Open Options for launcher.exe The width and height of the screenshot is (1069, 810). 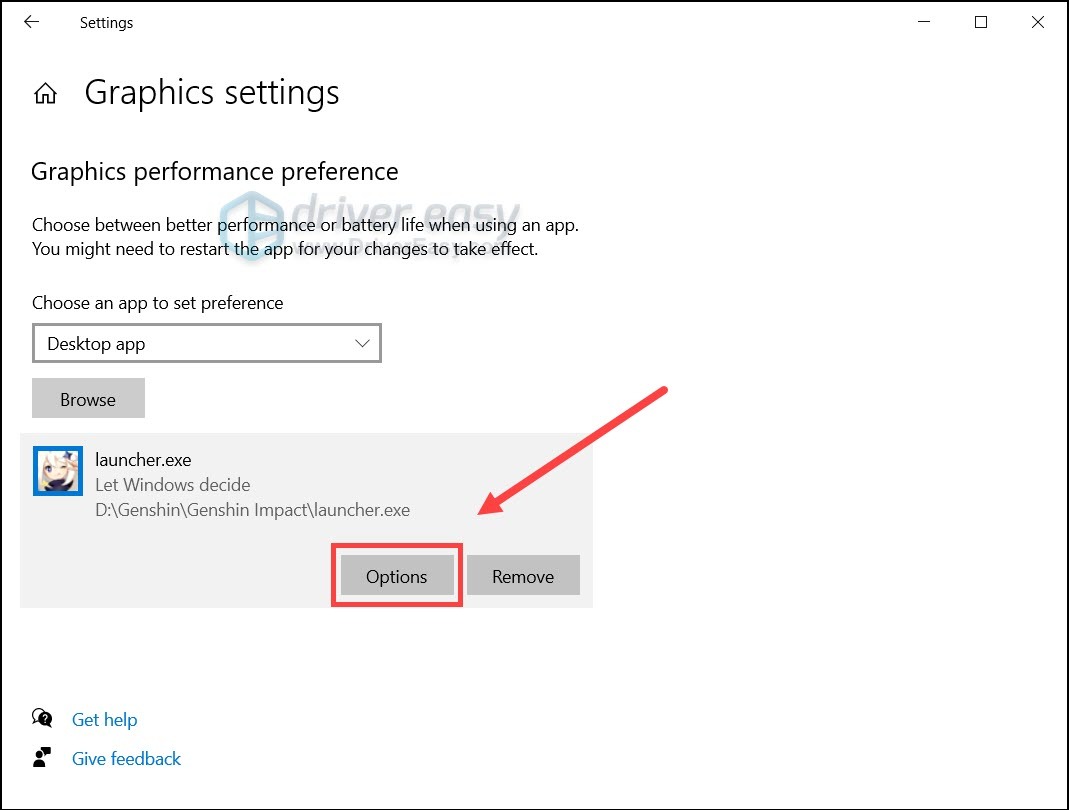pyautogui.click(x=396, y=576)
